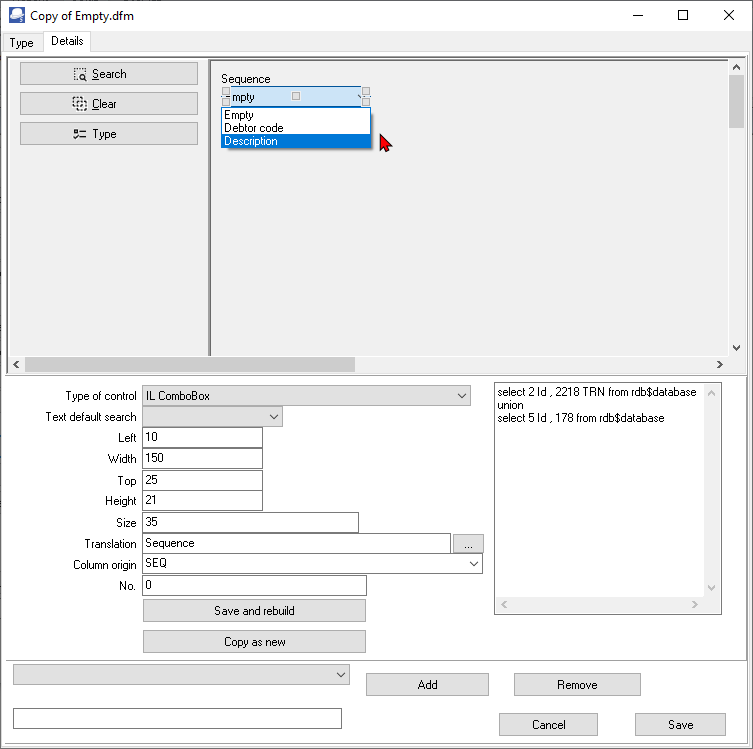Click the application icon in title bar
This screenshot has width=753, height=749.
17,15
